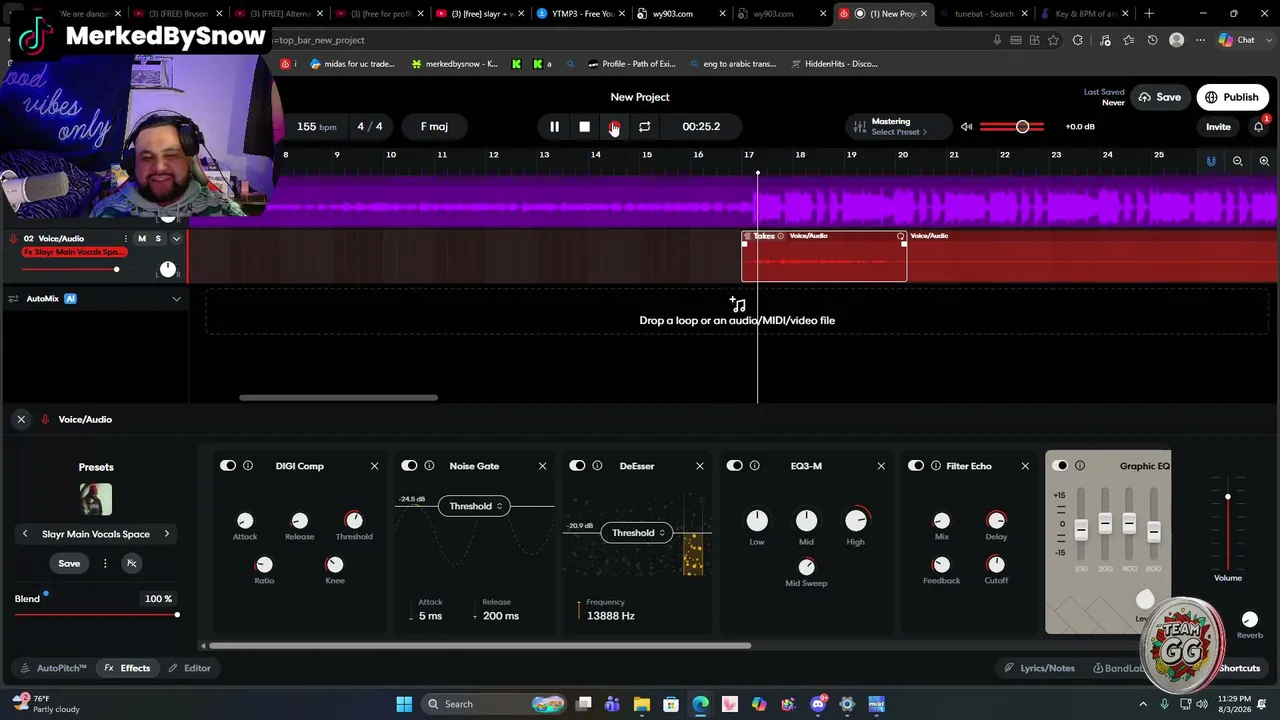1280x720 pixels.
Task: Show Filter Echo info
Action: 936,466
